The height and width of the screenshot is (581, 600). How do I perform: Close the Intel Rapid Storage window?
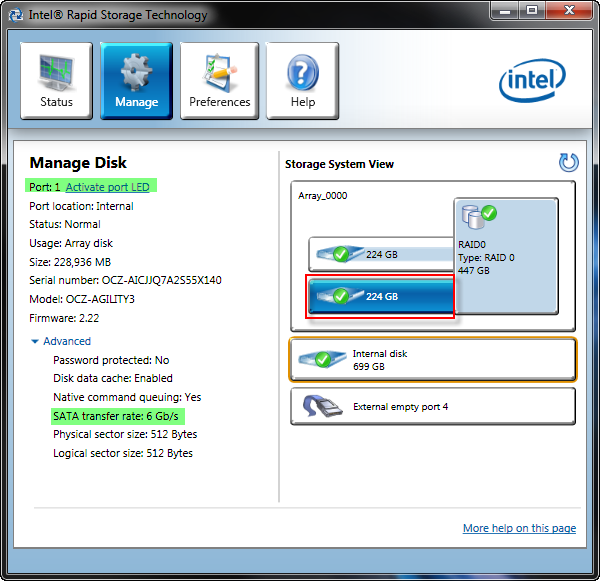click(x=569, y=11)
